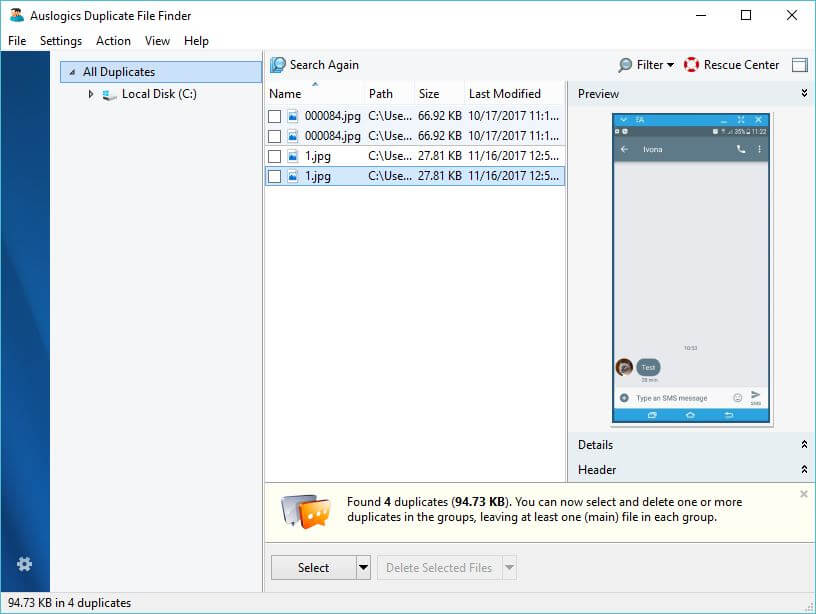
Task: Expand the Details panel section
Action: pyautogui.click(x=804, y=445)
